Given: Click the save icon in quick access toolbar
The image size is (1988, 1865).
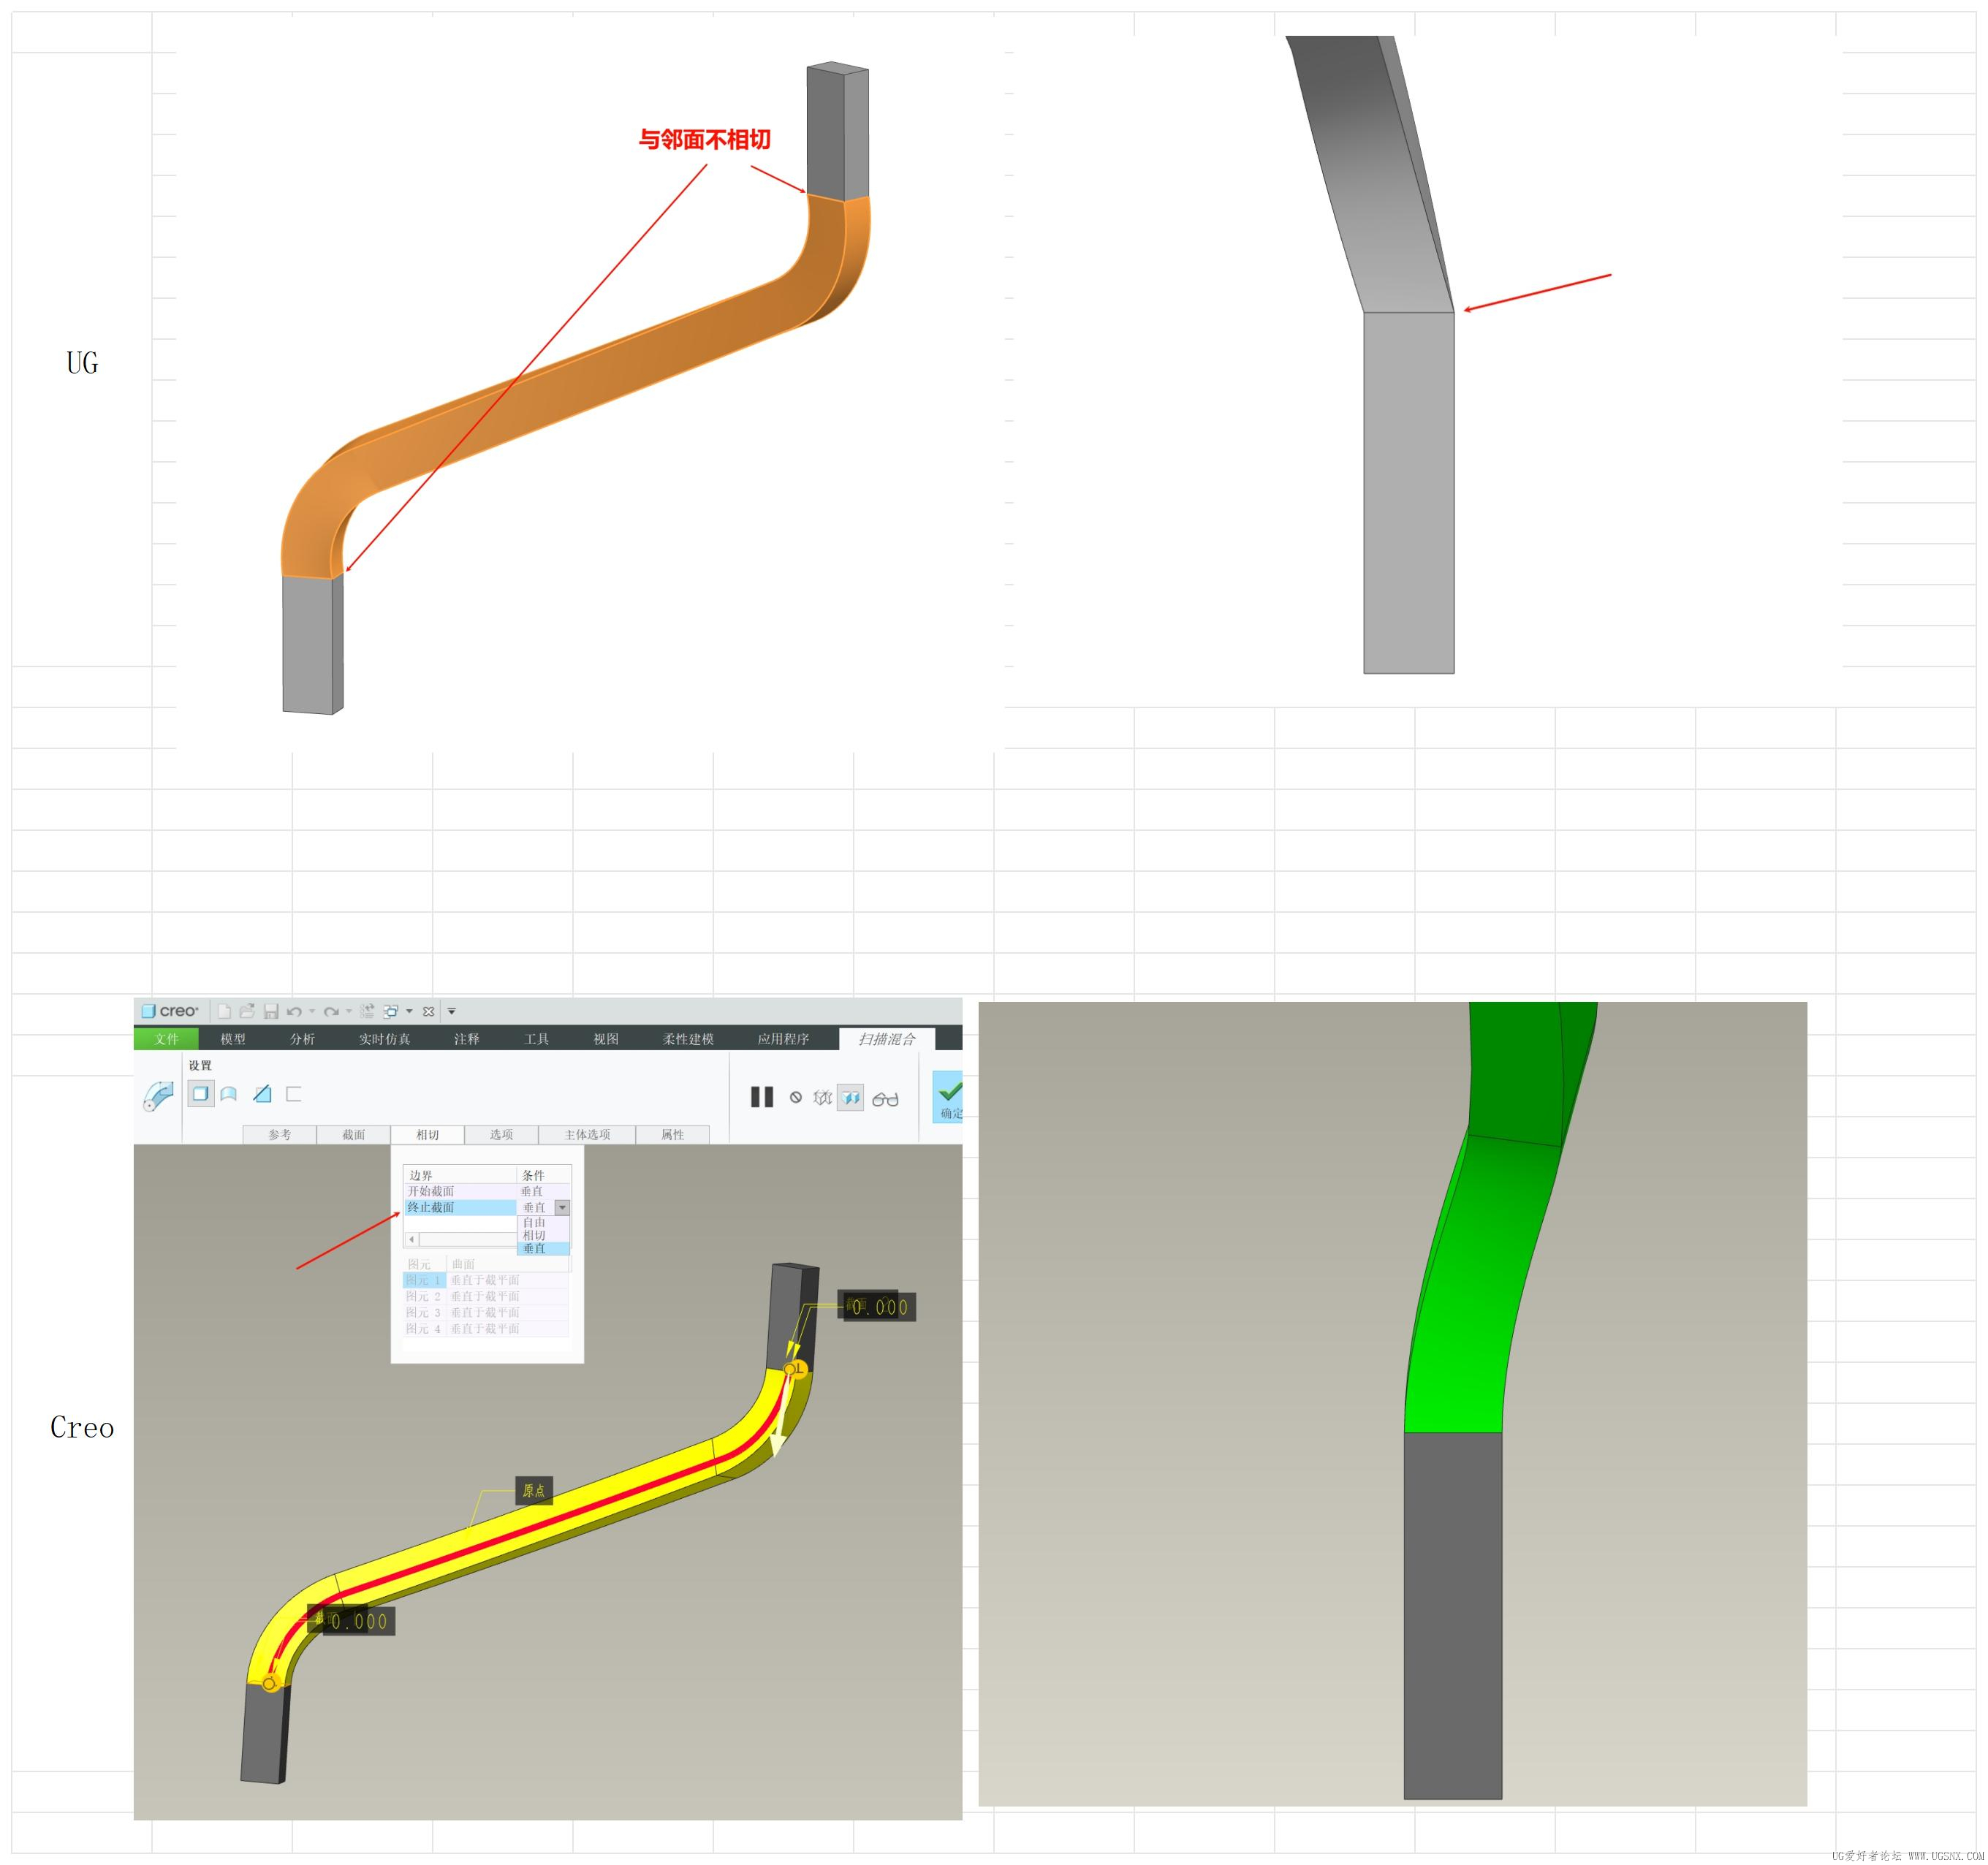Looking at the screenshot, I should (271, 1011).
